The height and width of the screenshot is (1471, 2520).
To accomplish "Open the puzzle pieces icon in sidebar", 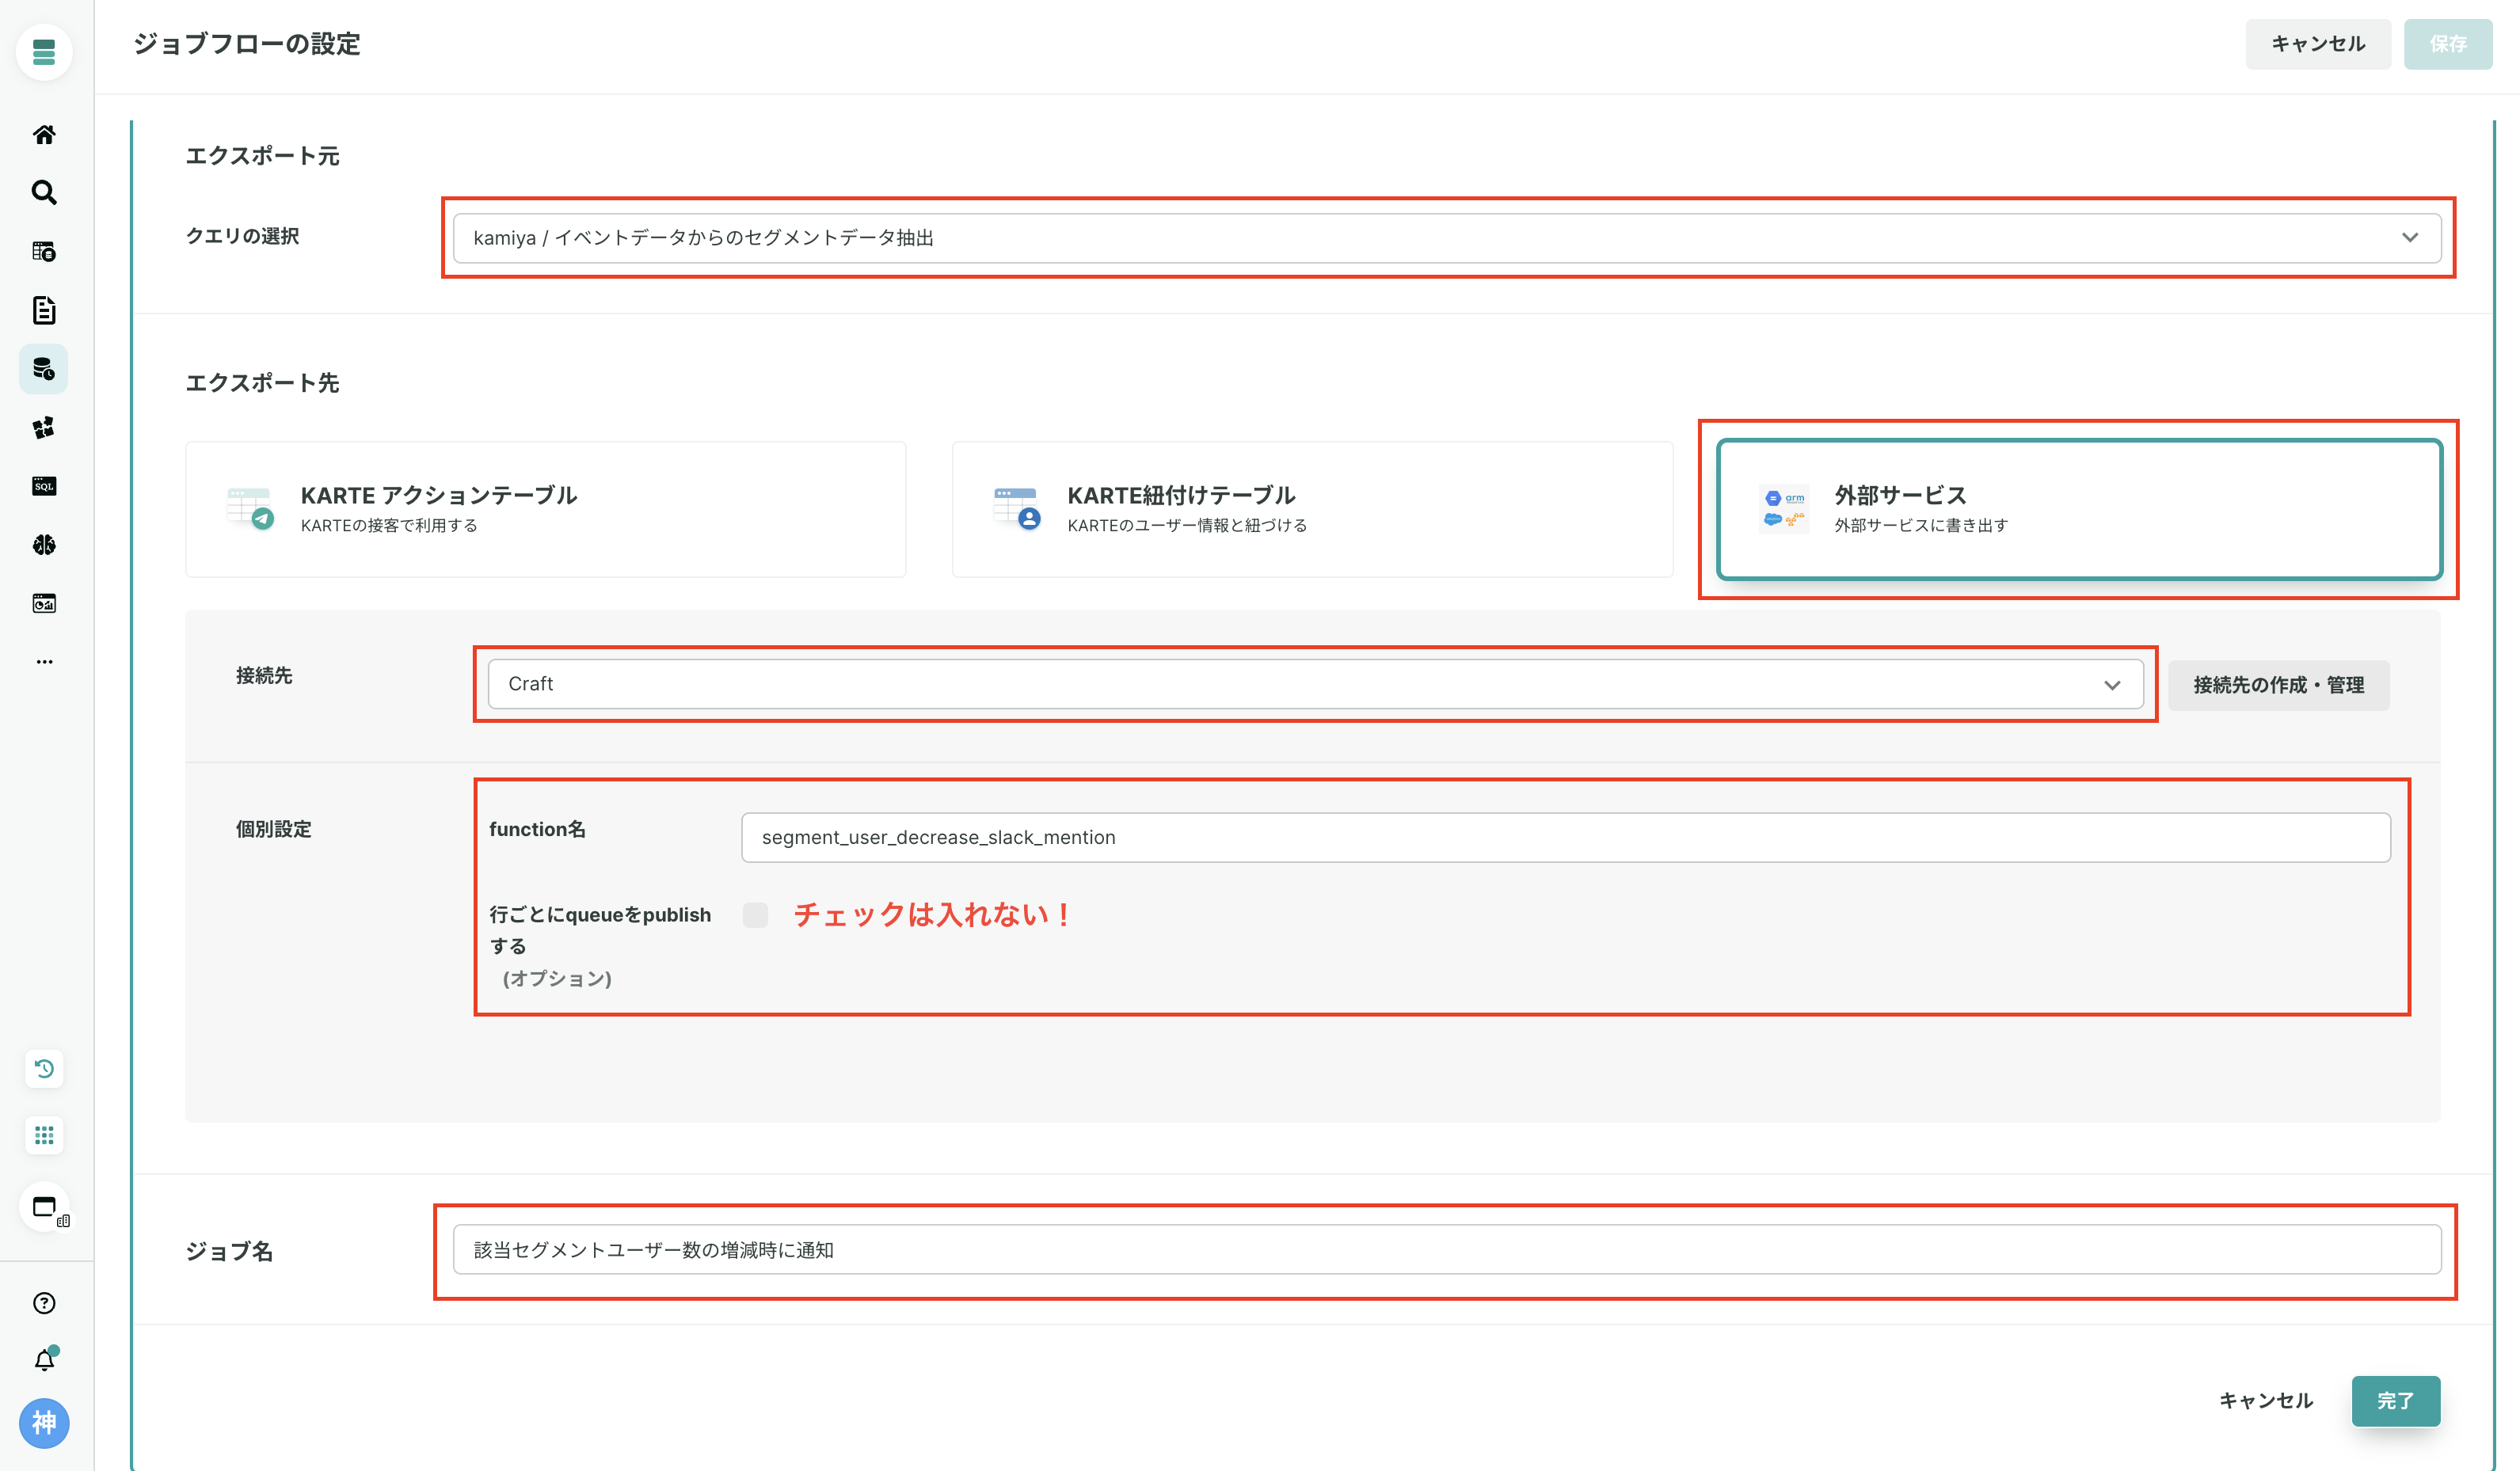I will pyautogui.click(x=44, y=428).
